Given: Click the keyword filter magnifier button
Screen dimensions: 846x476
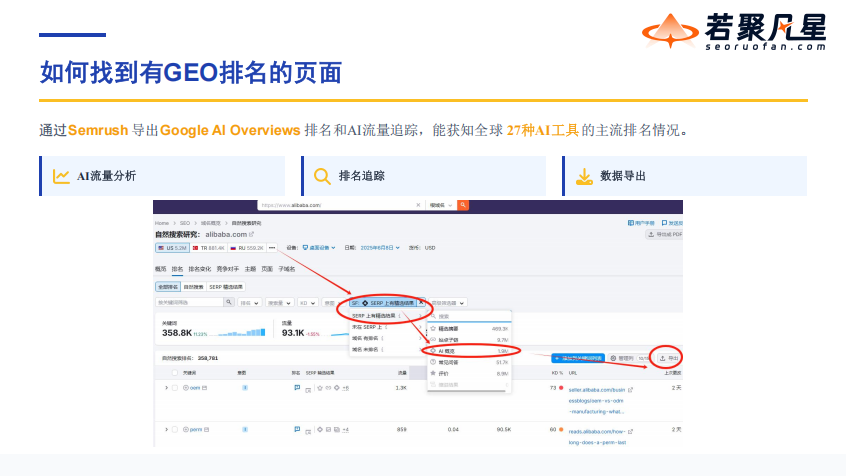Looking at the screenshot, I should [229, 302].
